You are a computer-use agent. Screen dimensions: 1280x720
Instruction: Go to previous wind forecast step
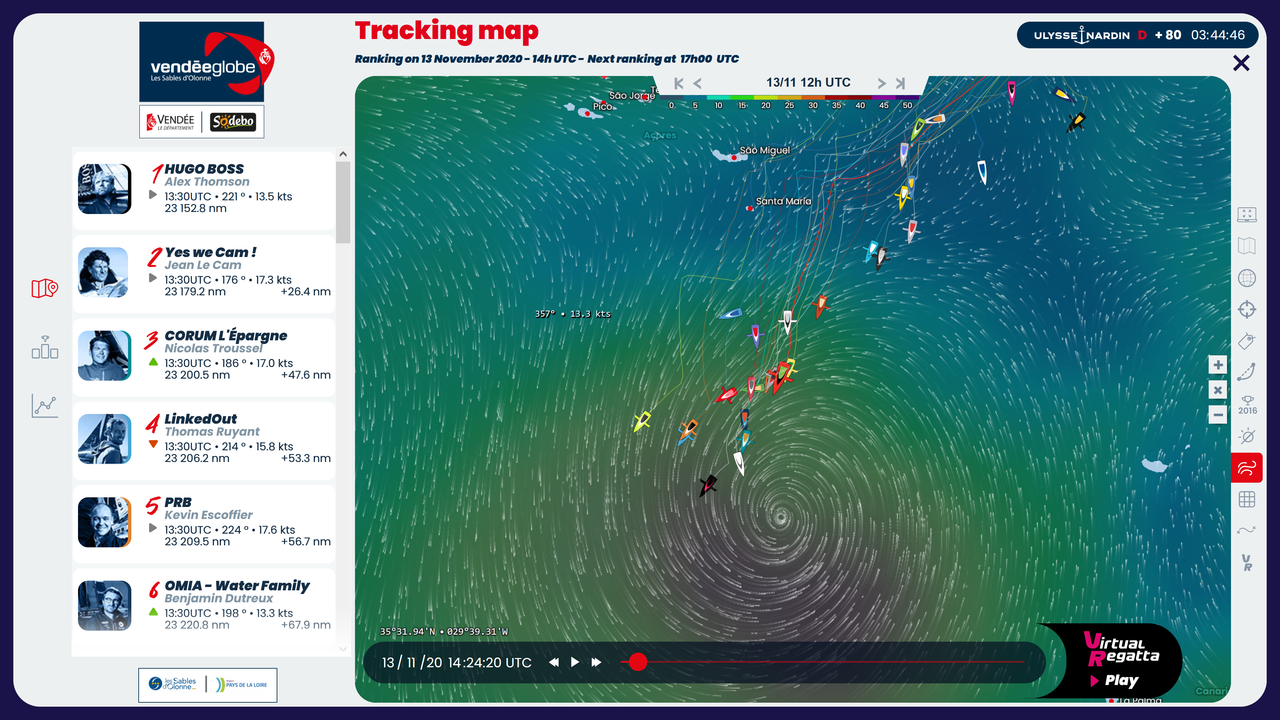click(x=697, y=84)
